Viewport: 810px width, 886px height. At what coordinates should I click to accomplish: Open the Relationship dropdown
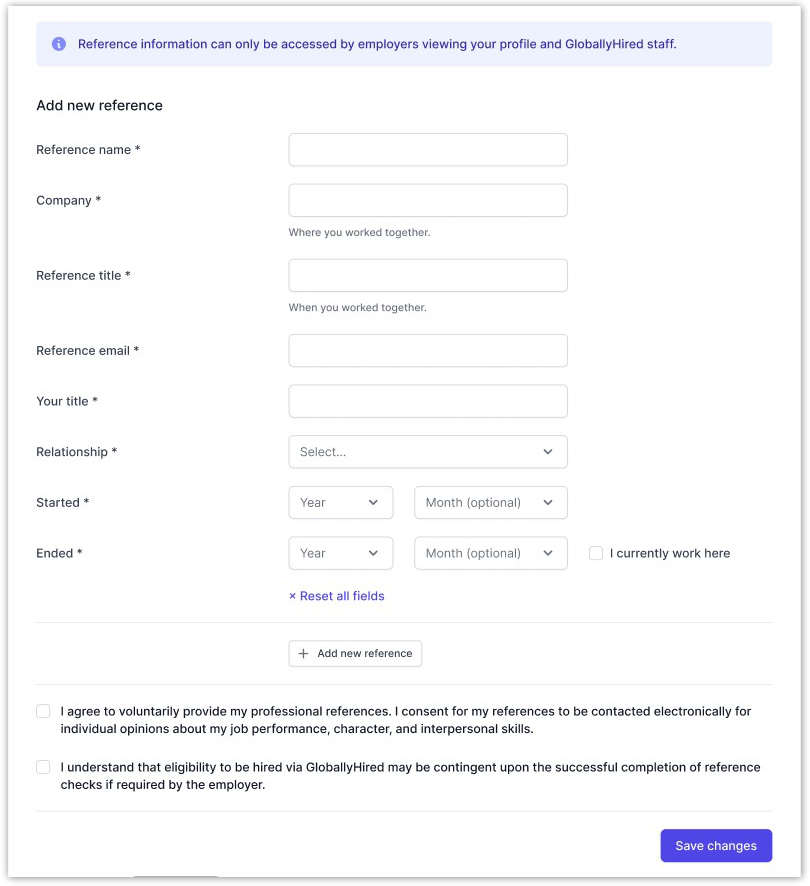click(x=427, y=452)
